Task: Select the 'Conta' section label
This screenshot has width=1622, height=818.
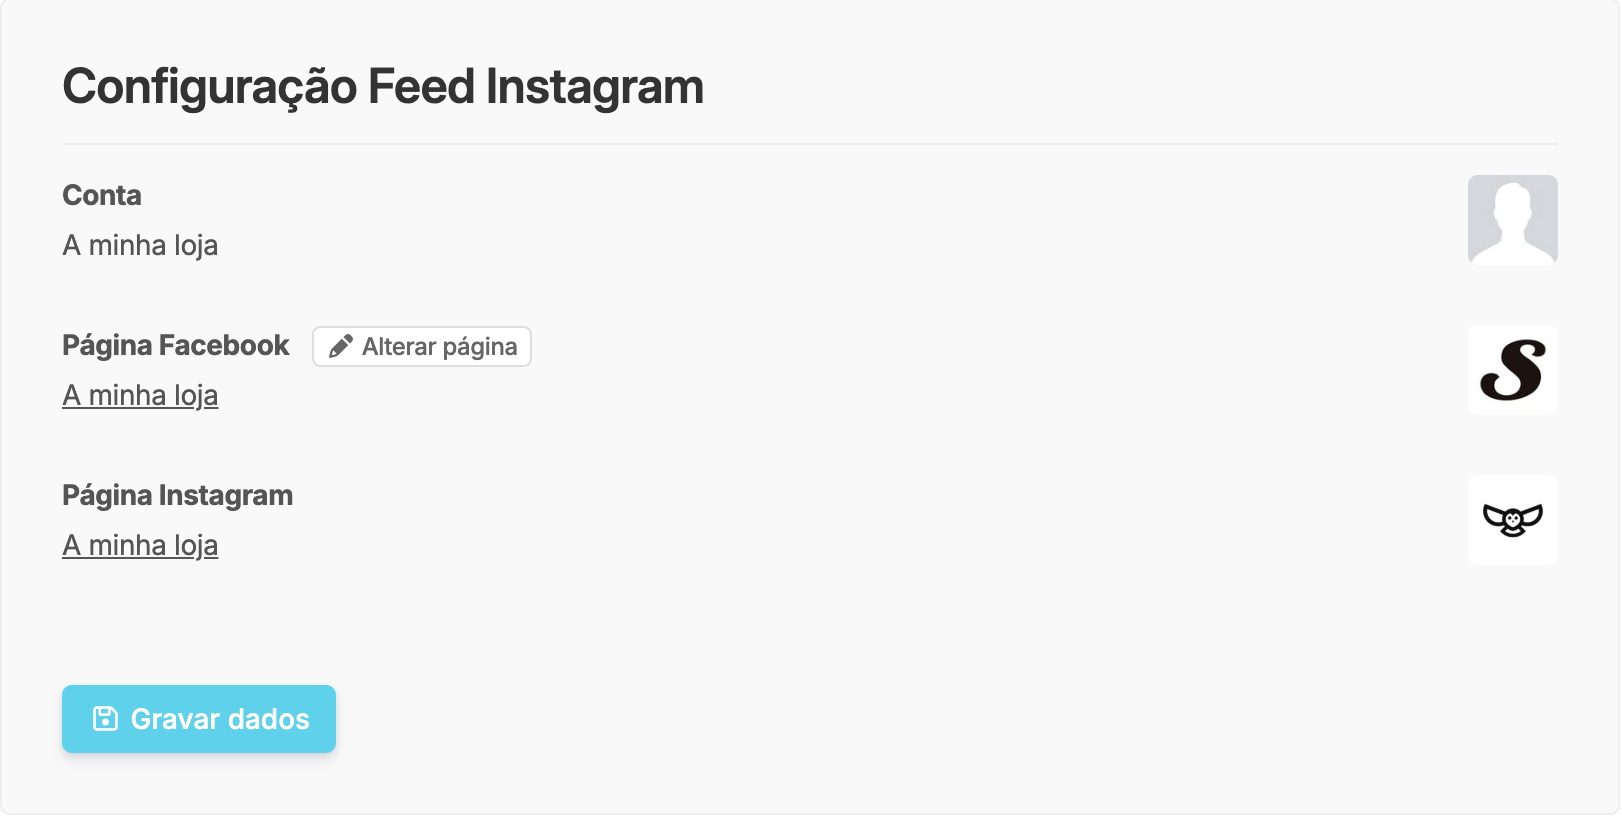Action: coord(101,195)
